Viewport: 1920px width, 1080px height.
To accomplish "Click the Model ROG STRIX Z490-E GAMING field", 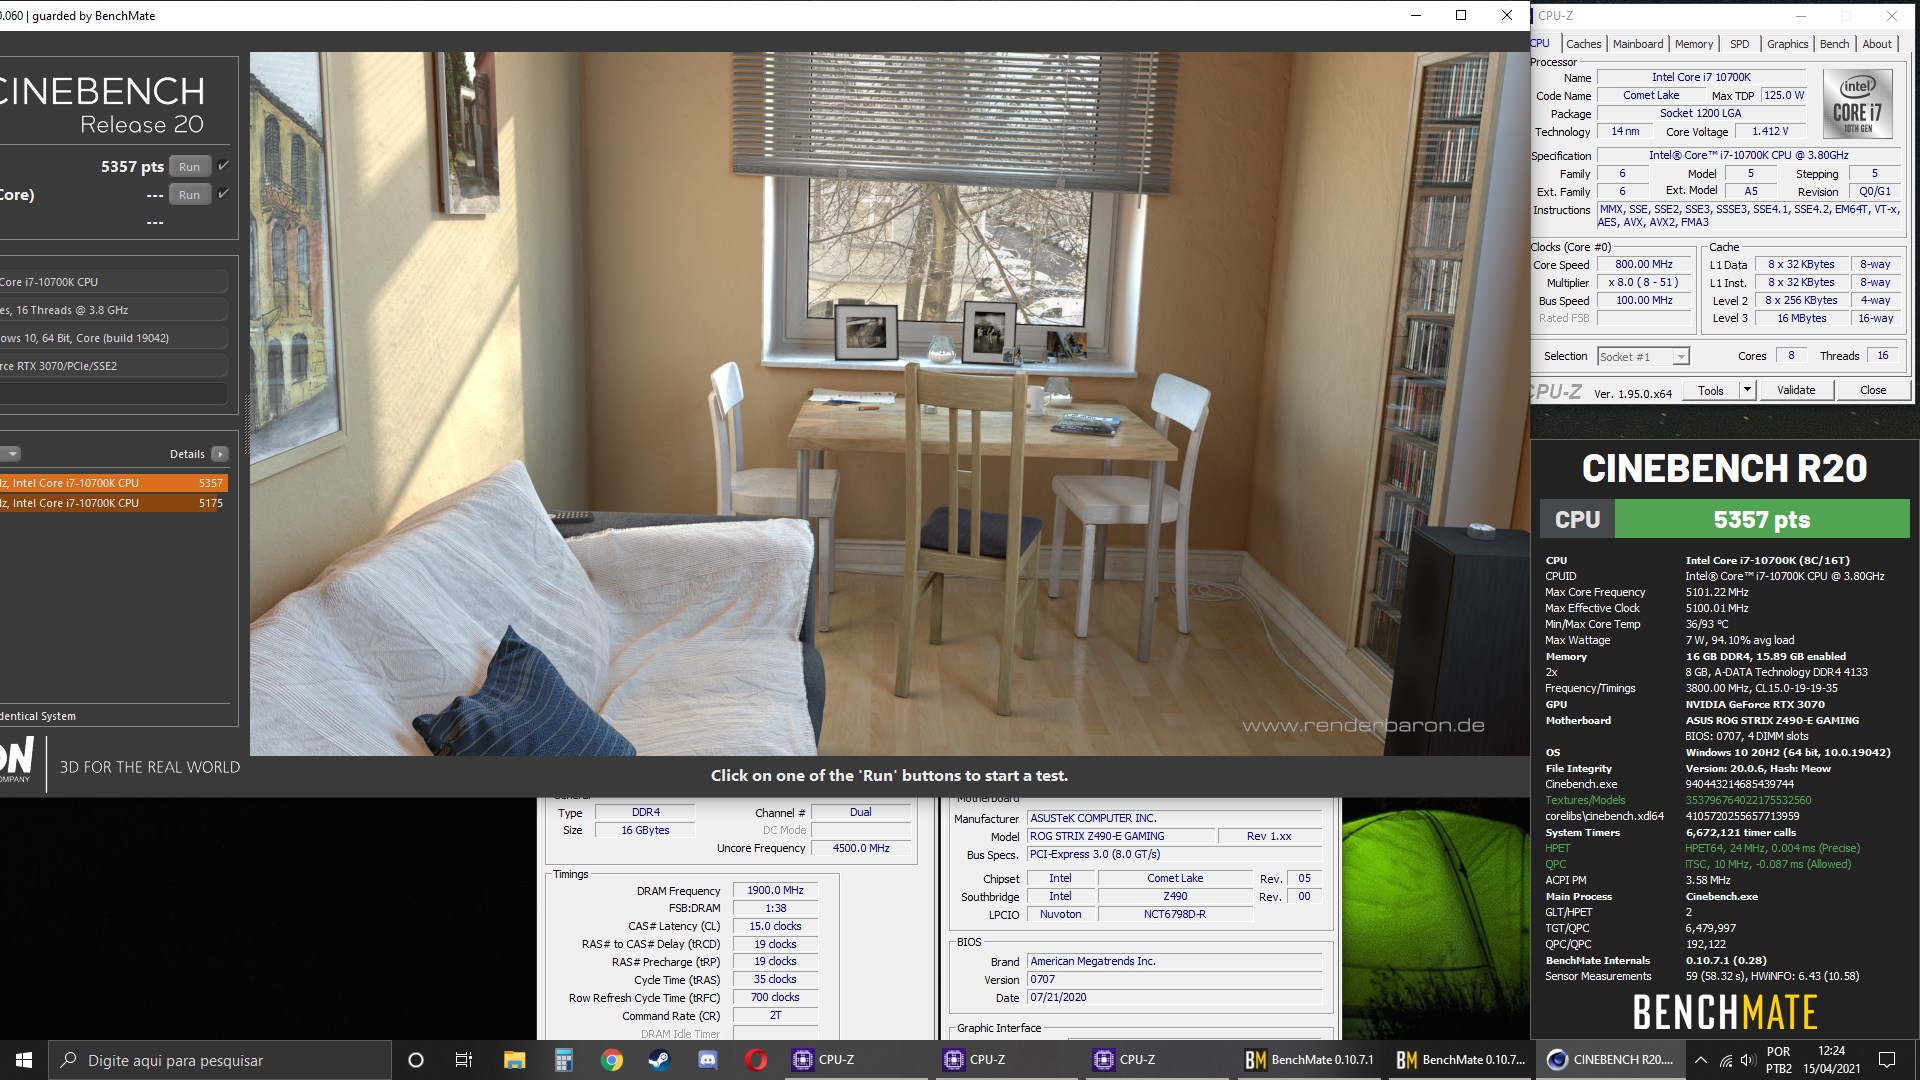I will (x=1121, y=836).
